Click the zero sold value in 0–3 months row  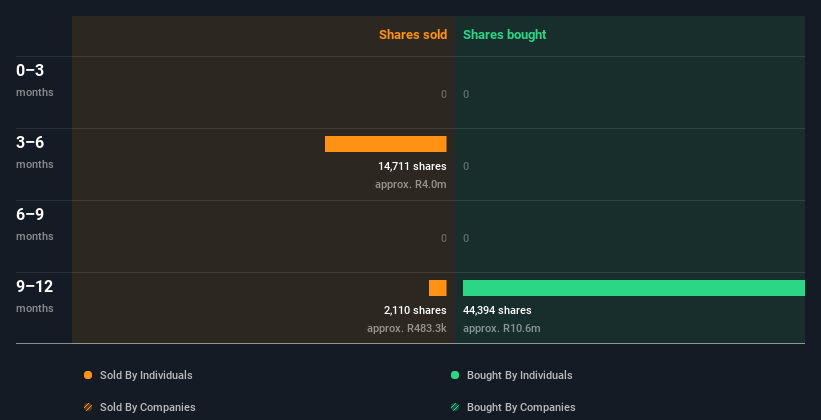(x=444, y=94)
